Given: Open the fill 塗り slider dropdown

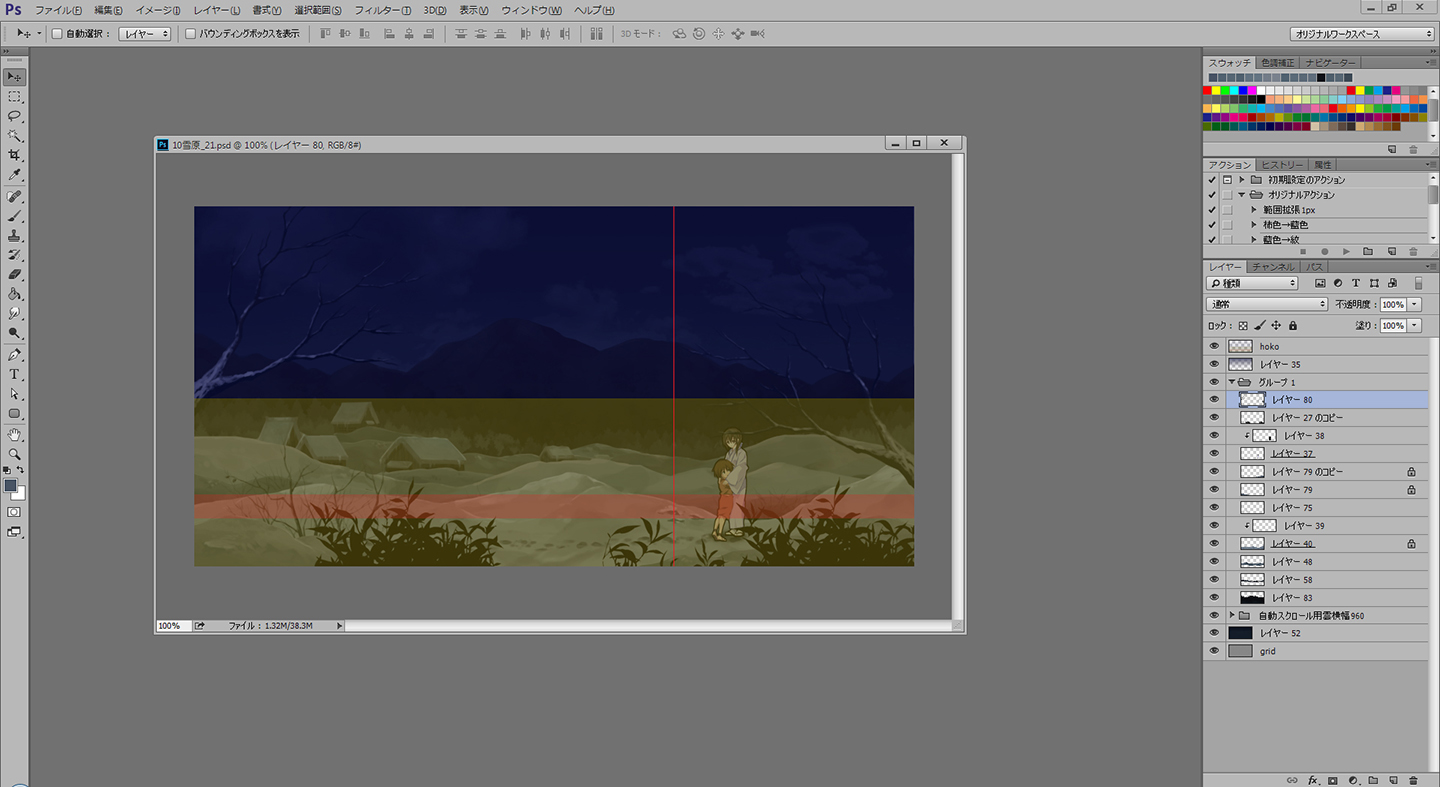Looking at the screenshot, I should (1415, 326).
